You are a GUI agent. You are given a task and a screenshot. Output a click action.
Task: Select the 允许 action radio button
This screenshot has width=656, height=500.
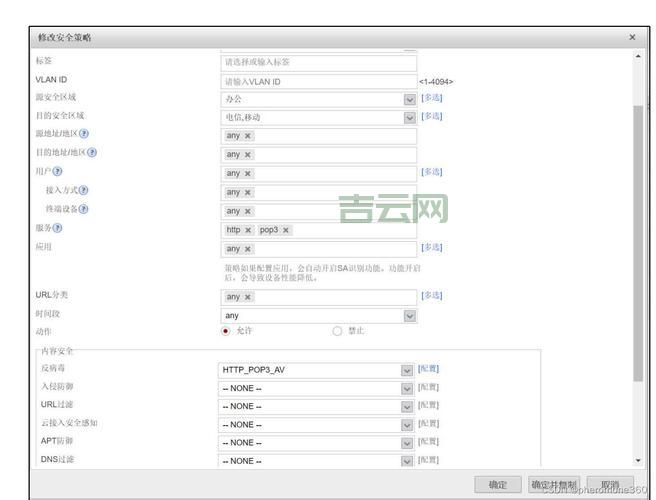click(225, 331)
